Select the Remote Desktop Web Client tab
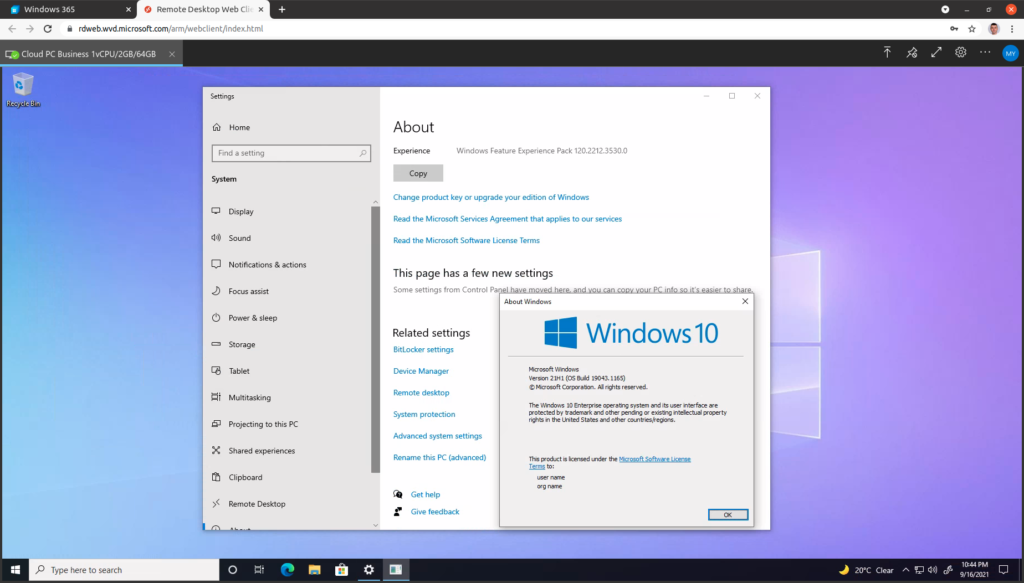Screen dimensions: 1024x583 tap(204, 9)
